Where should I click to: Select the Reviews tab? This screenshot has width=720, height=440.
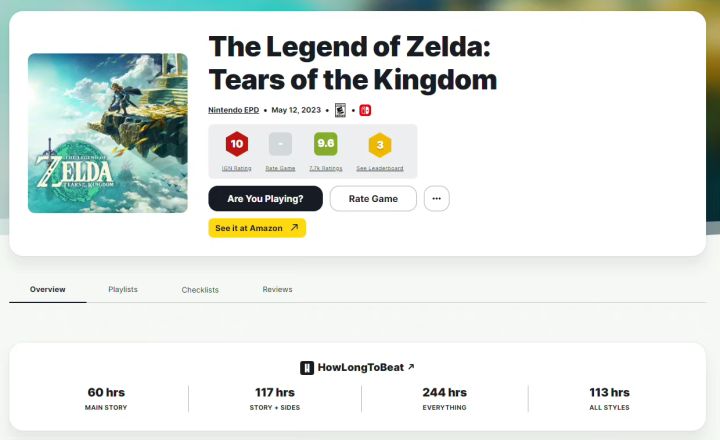(277, 289)
